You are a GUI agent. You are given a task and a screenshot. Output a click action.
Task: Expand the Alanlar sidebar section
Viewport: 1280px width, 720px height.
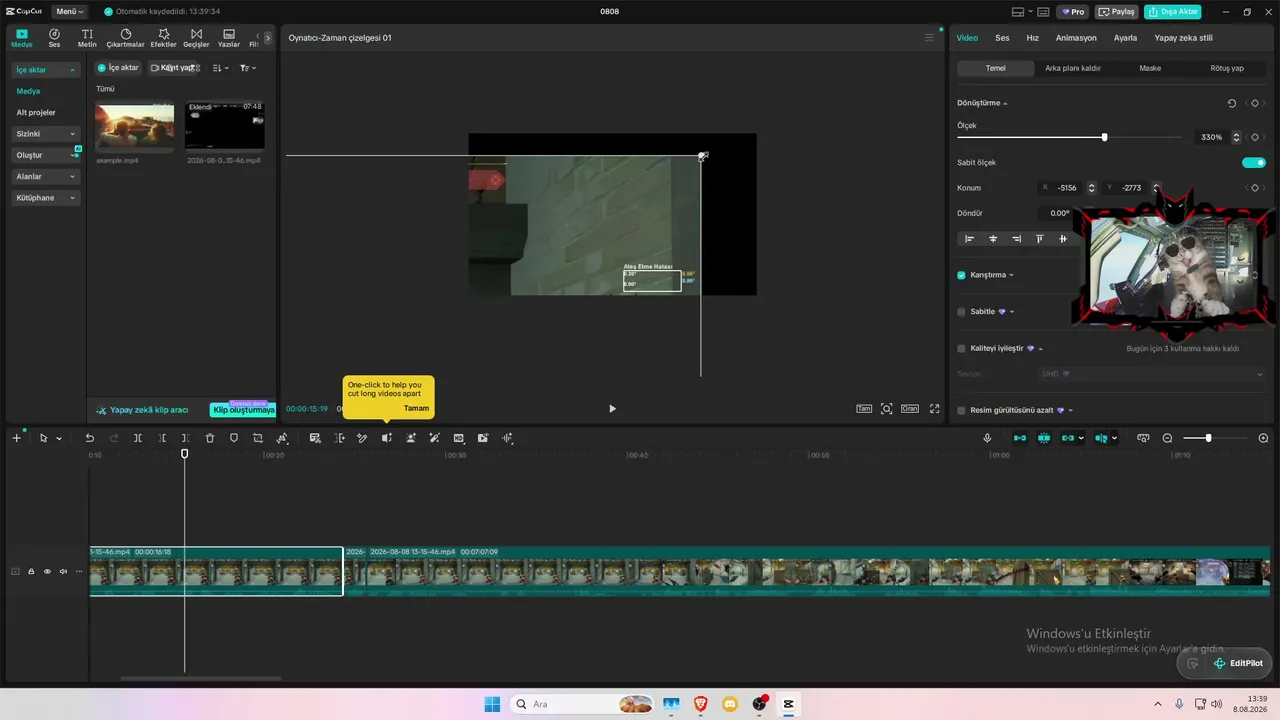[x=45, y=176]
